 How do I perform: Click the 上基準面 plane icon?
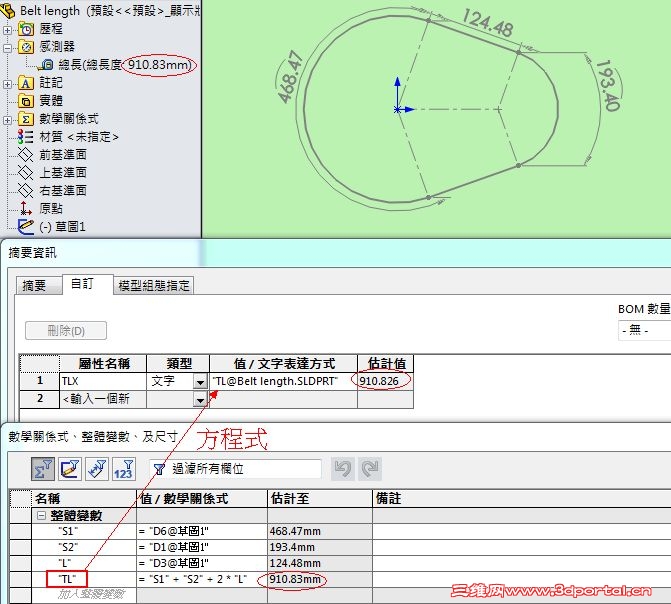[26, 173]
